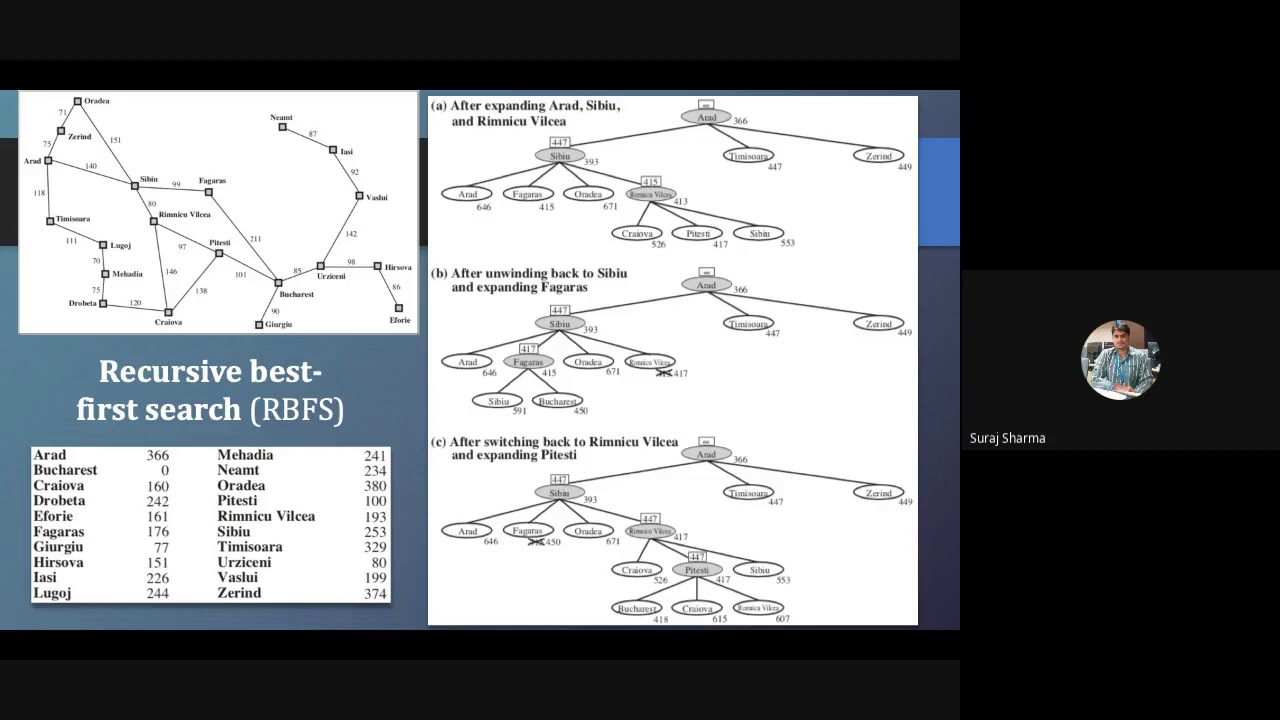Screen dimensions: 1280x720
Task: Click the Drobeta city label on the map
Action: pos(83,303)
